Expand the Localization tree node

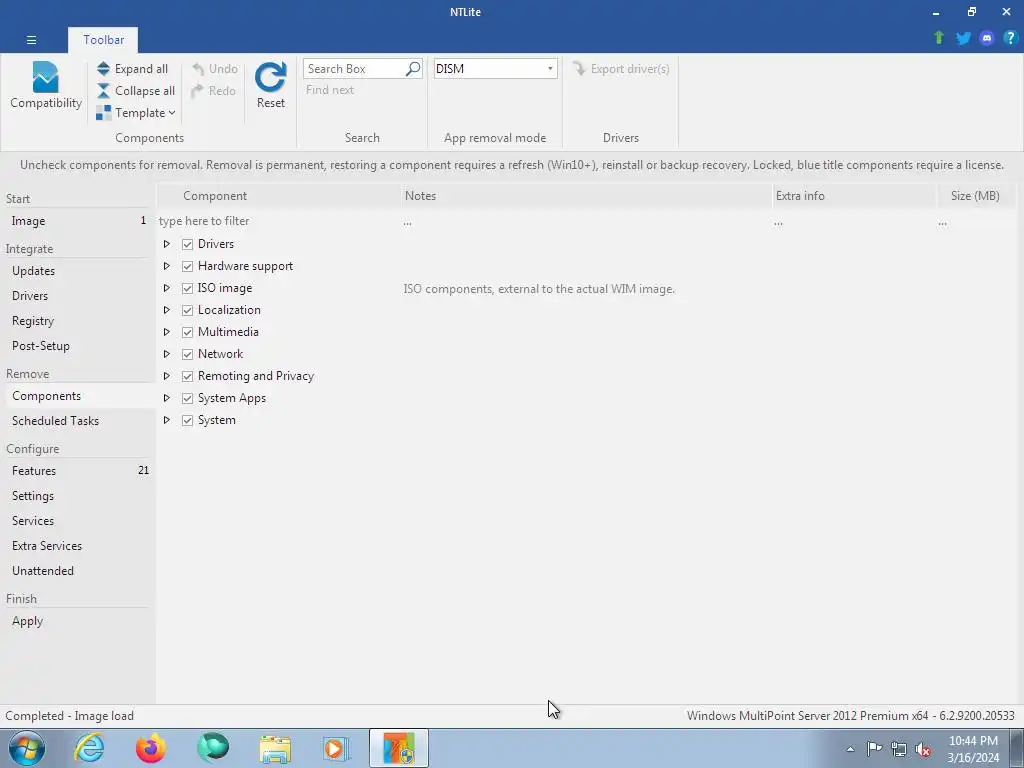(x=167, y=310)
